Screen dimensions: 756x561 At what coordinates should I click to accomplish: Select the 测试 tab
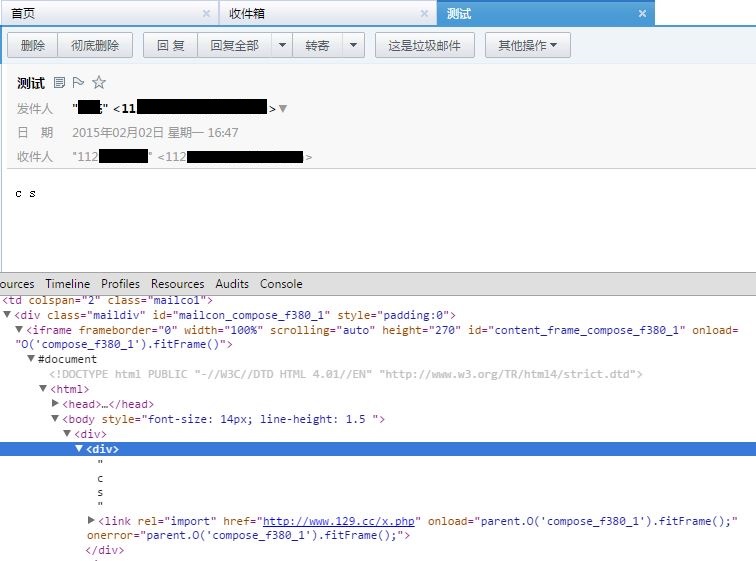pyautogui.click(x=546, y=13)
